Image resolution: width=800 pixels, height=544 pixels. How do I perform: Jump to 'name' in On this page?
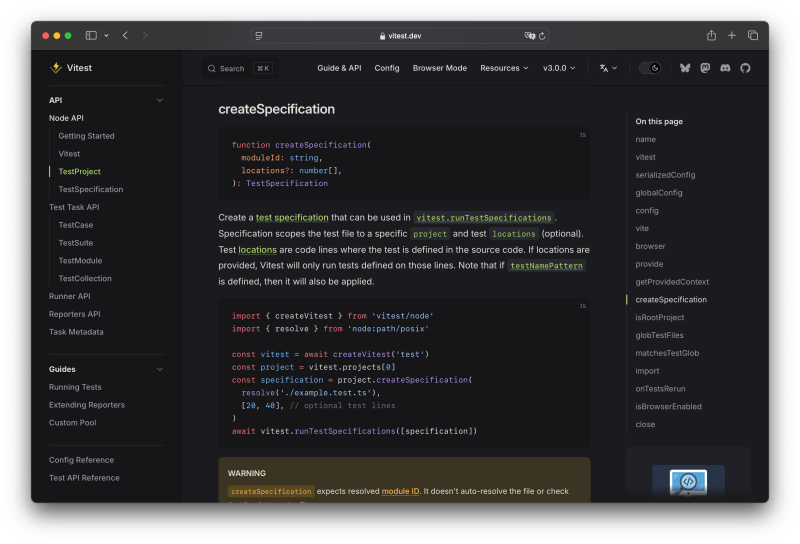[645, 139]
